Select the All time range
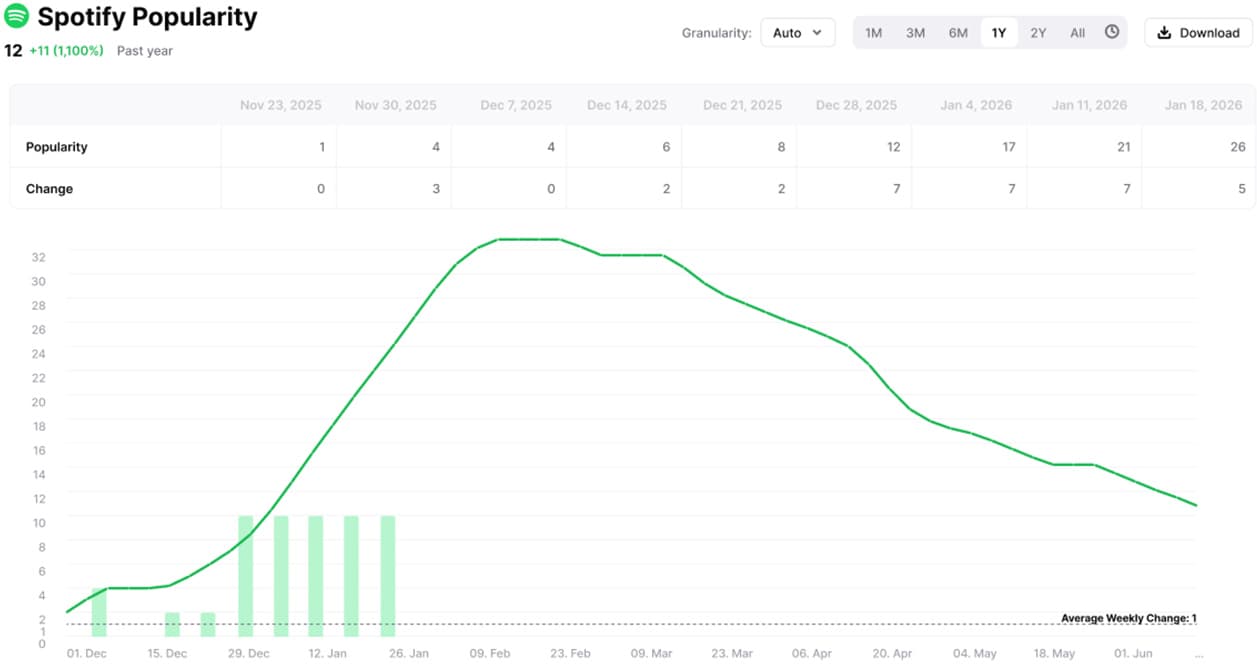The width and height of the screenshot is (1257, 667). click(x=1077, y=33)
